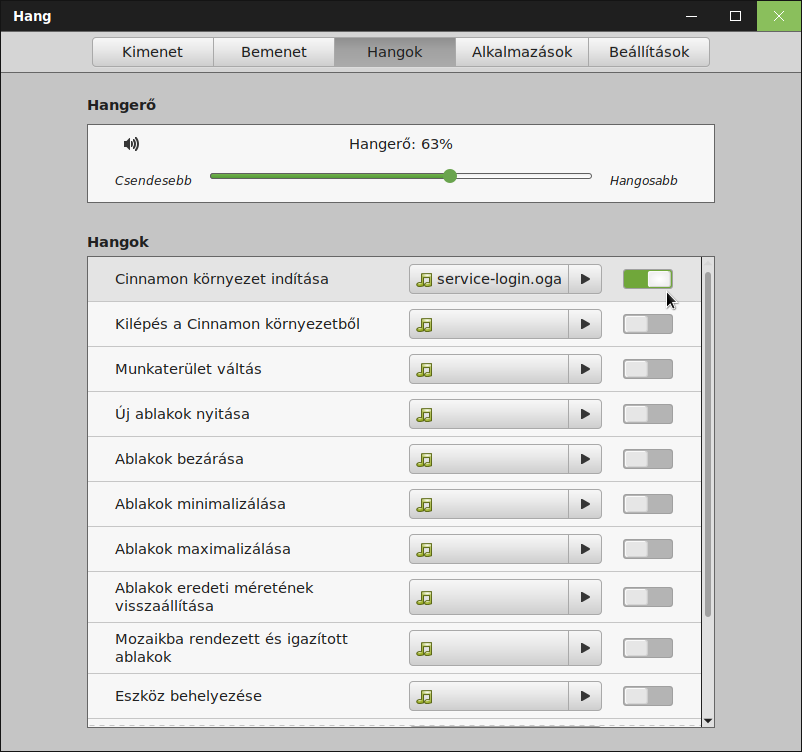Switch to the Bemenet tab
The width and height of the screenshot is (802, 752).
tap(274, 52)
